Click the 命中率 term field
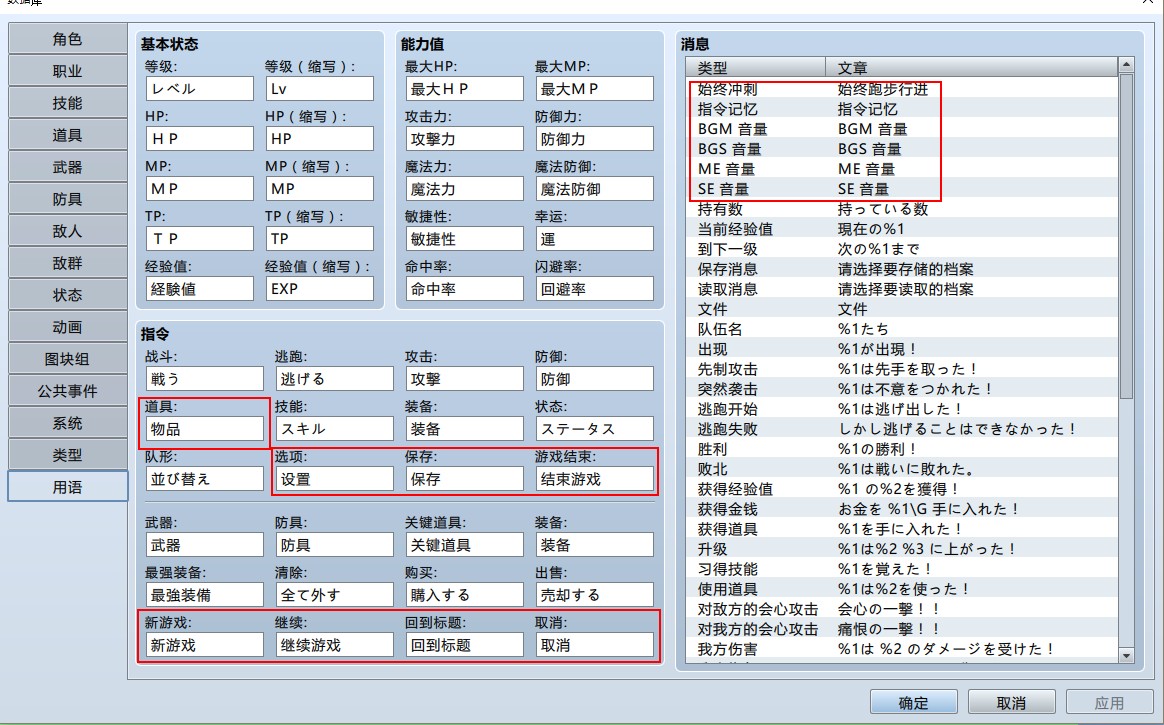The height and width of the screenshot is (725, 1164). tap(464, 289)
